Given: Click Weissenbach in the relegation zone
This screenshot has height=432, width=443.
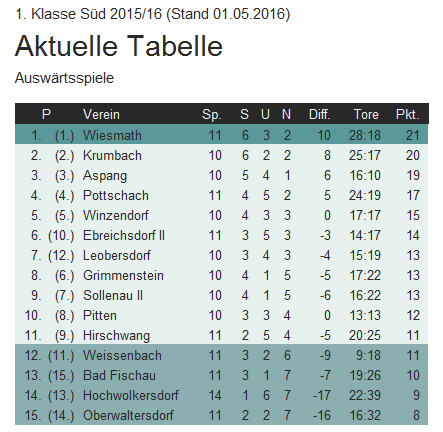Looking at the screenshot, I should click(x=122, y=355).
